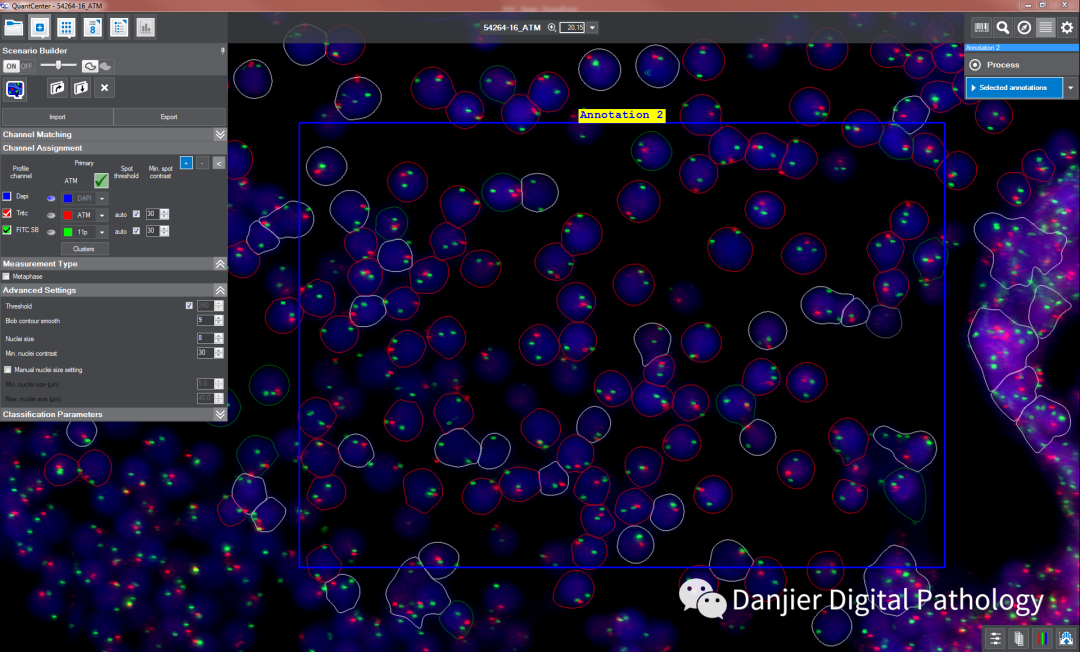Collapse the Measurement Type section
Image resolution: width=1080 pixels, height=652 pixels.
pyautogui.click(x=220, y=264)
